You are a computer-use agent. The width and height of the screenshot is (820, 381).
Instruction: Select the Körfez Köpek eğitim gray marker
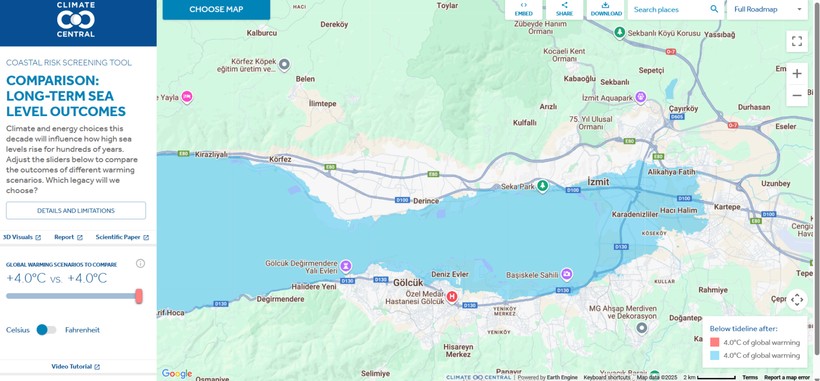284,64
